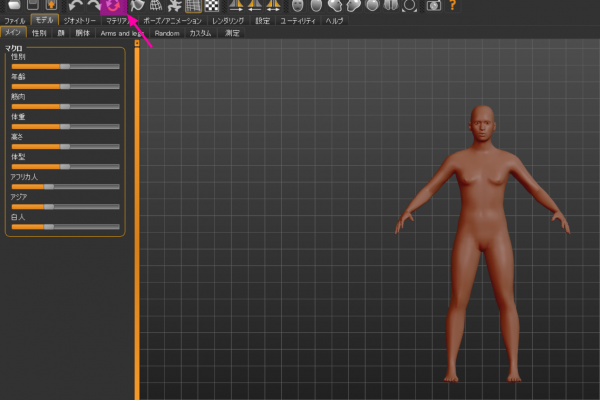This screenshot has height=400, width=600.
Task: Open the ファイル tab
Action: point(15,21)
